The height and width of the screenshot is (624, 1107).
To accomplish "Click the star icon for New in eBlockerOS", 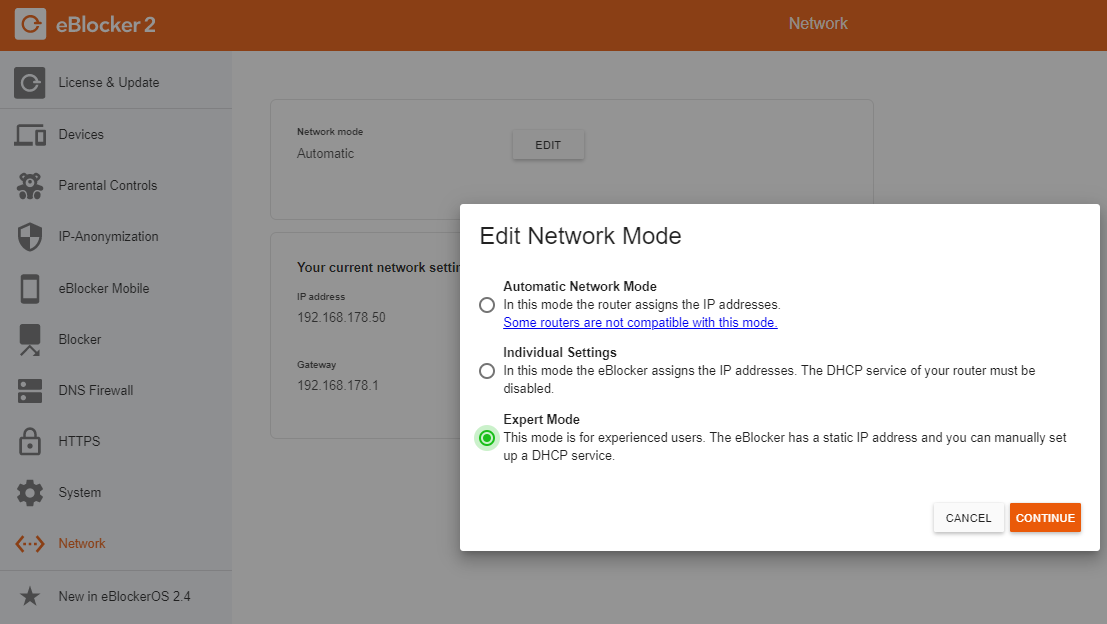I will tap(30, 596).
